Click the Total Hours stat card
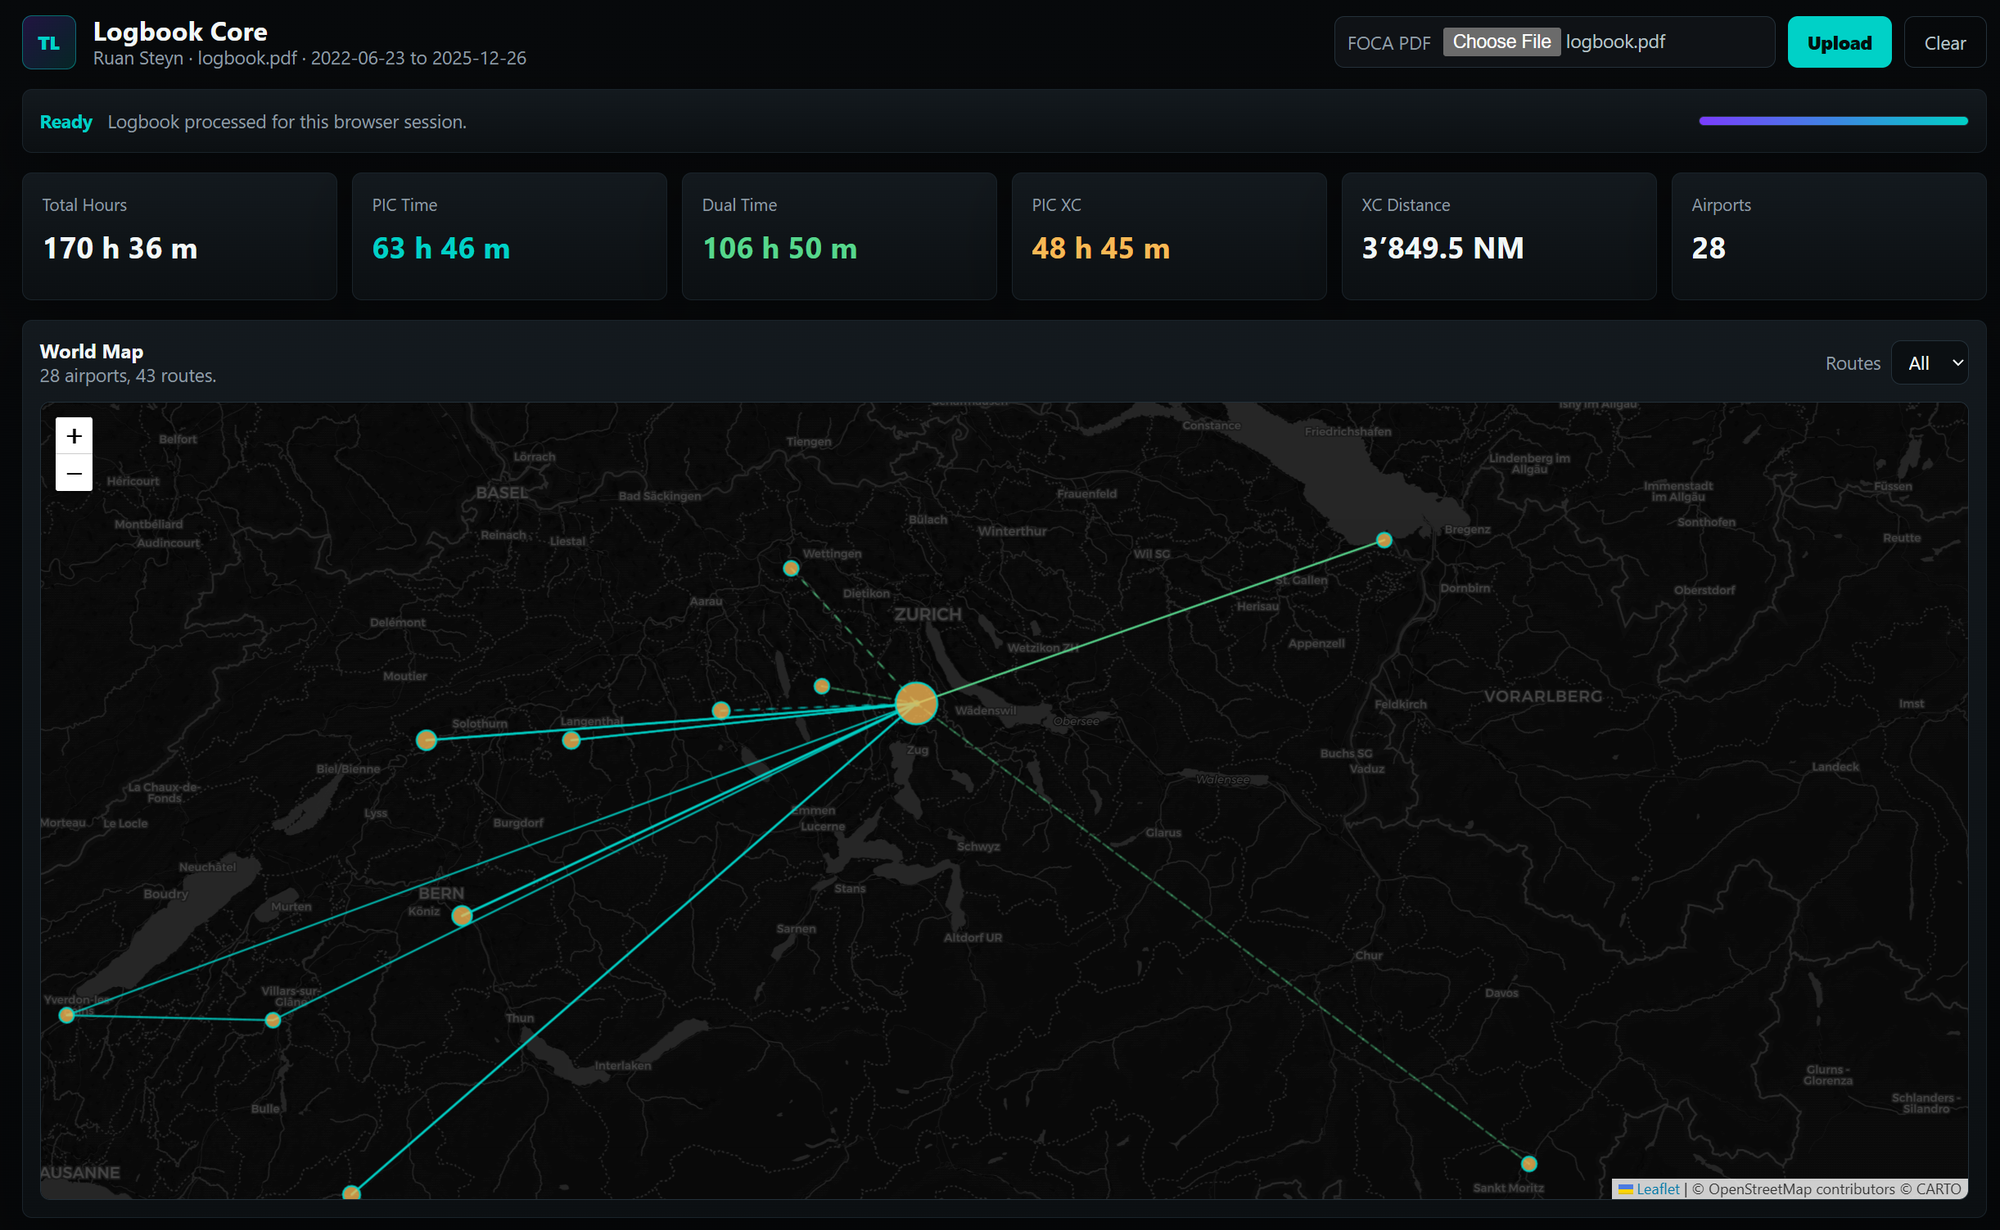The width and height of the screenshot is (2000, 1230). pos(180,236)
